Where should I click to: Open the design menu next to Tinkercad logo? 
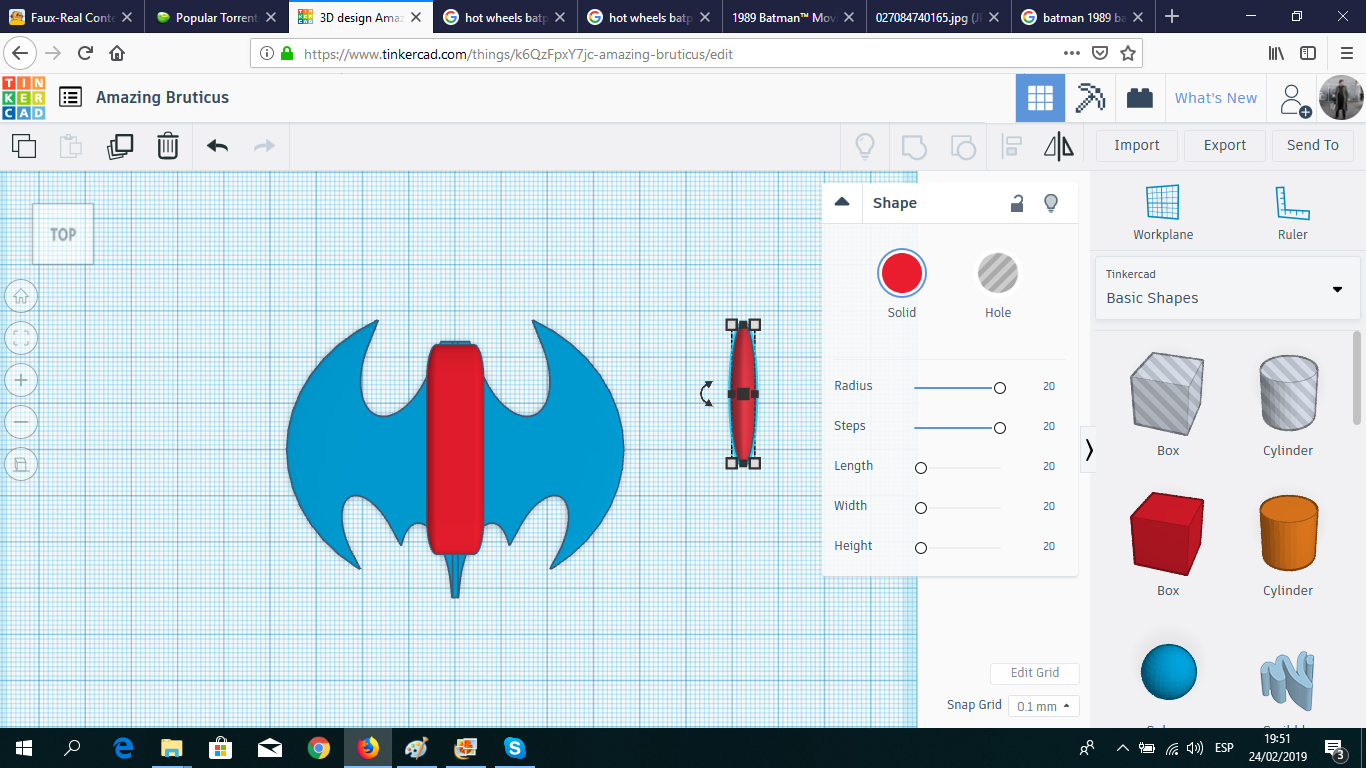(x=70, y=97)
